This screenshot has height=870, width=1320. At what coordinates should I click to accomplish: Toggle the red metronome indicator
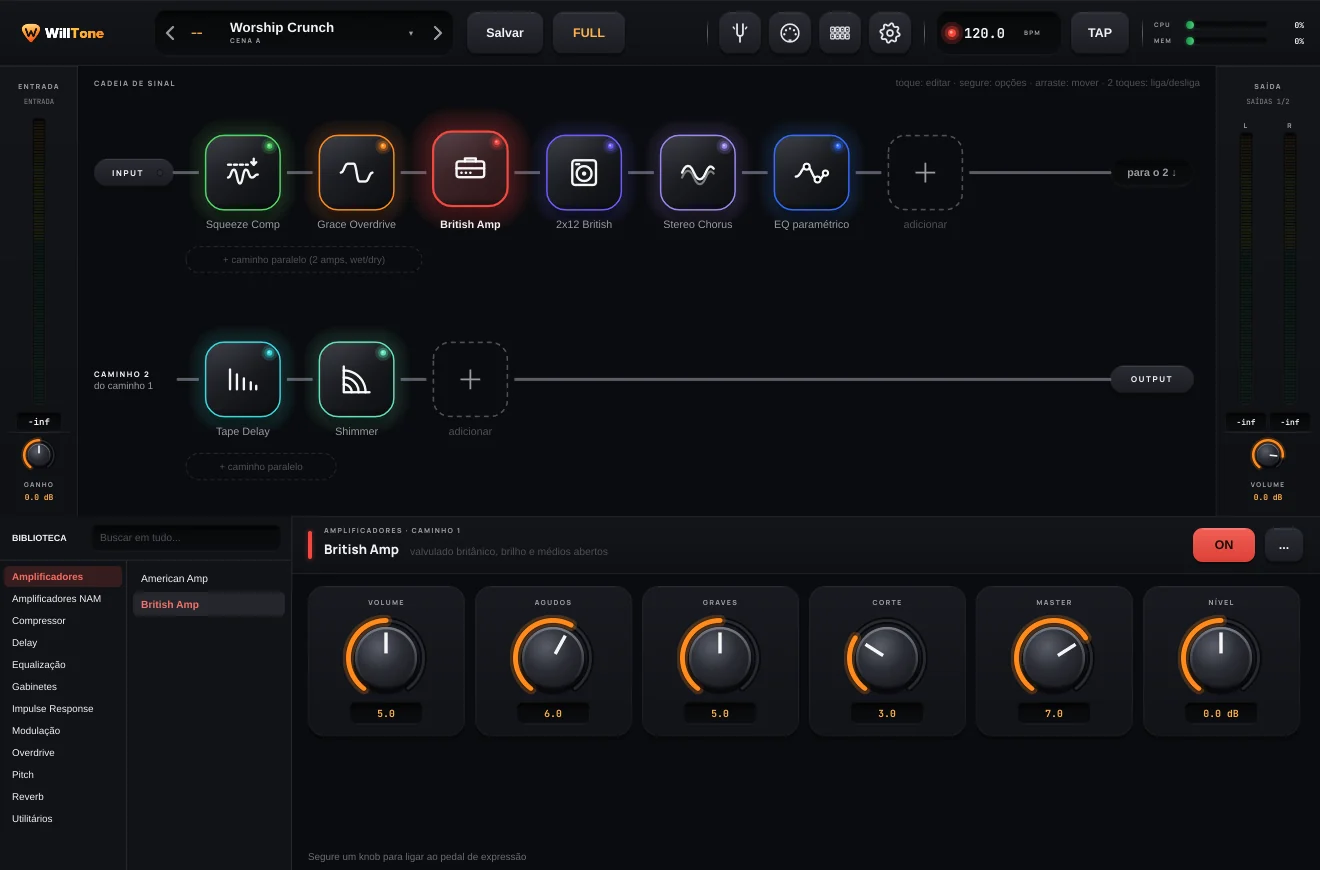click(951, 33)
